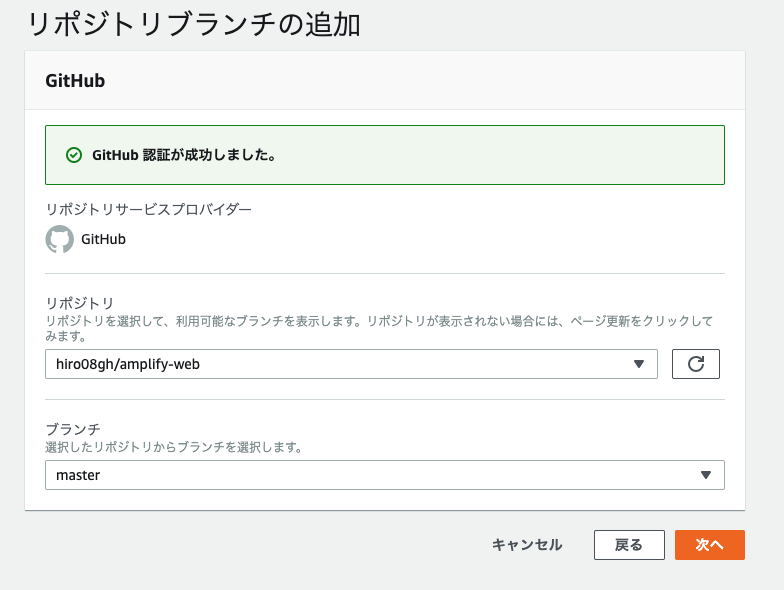This screenshot has height=590, width=784.
Task: Click the repository dropdown arrow
Action: 639,365
